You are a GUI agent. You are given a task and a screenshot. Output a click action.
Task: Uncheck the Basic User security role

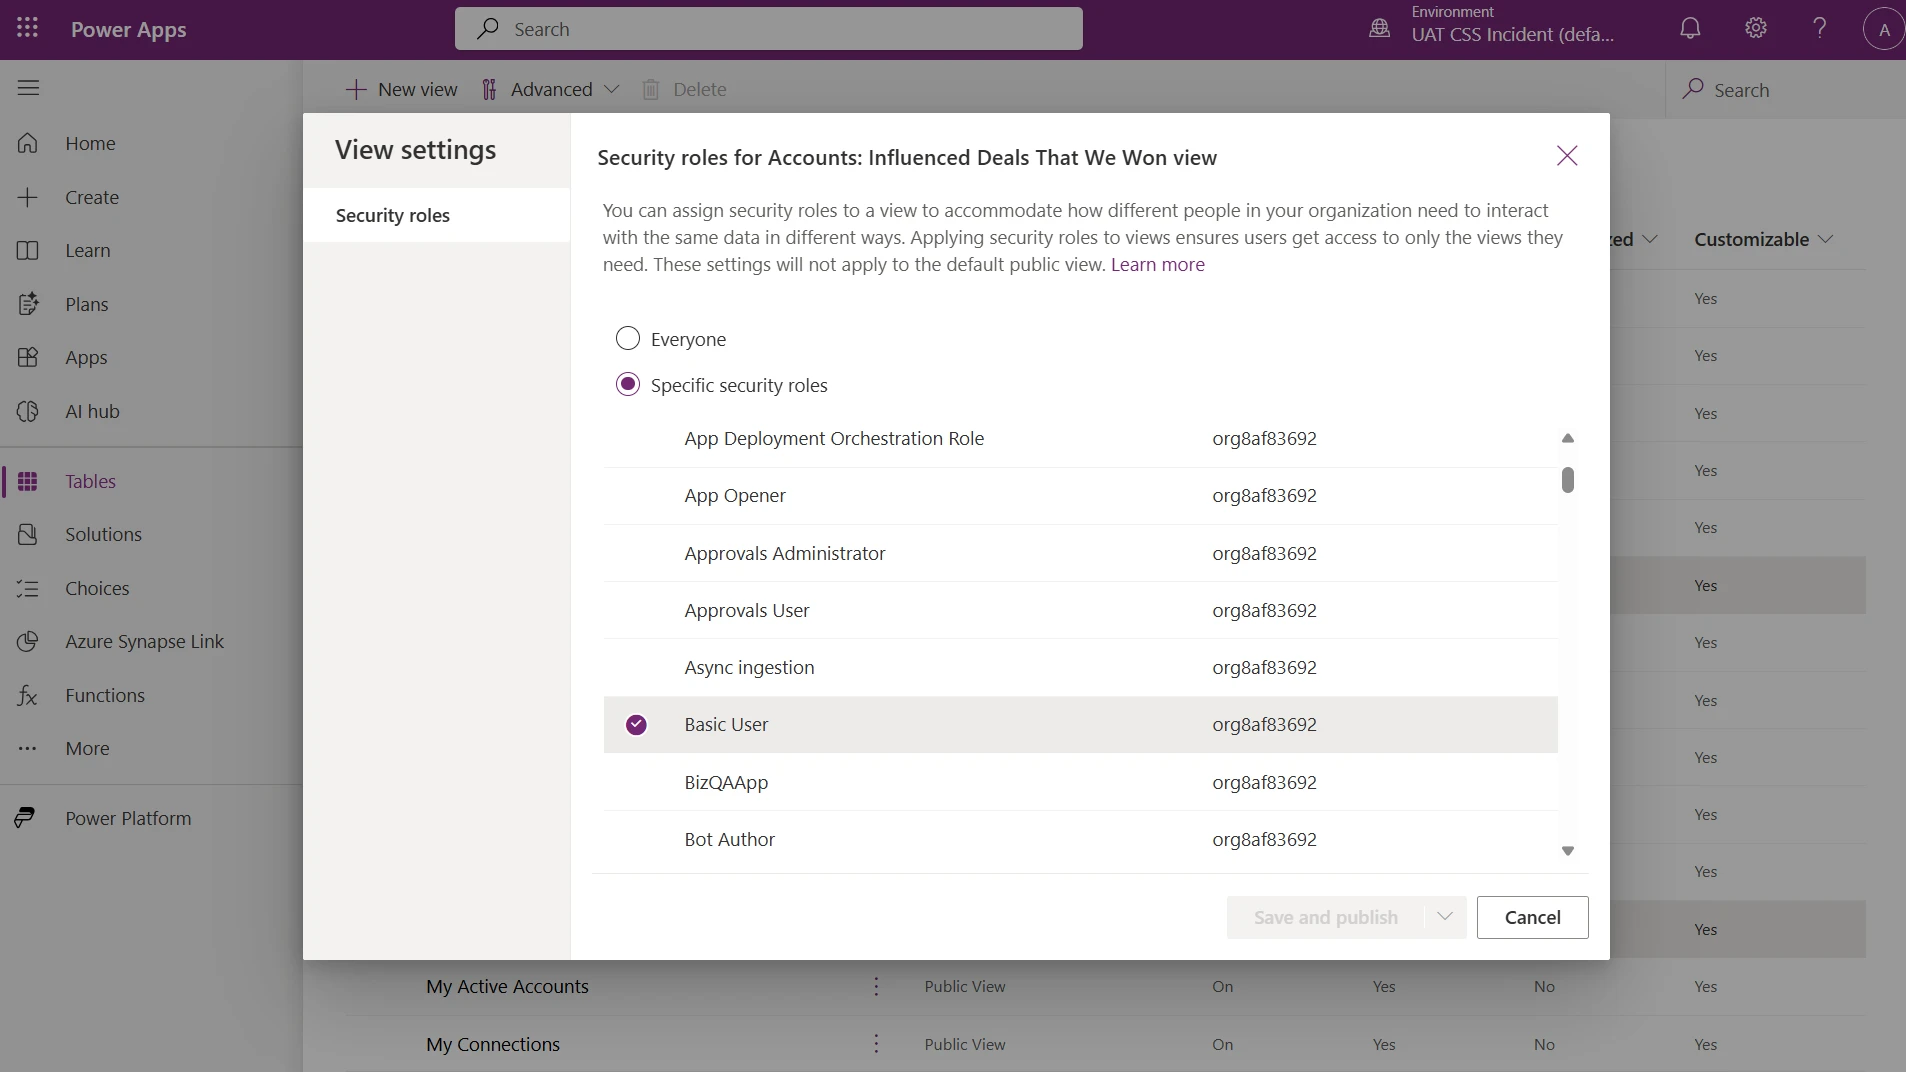[636, 725]
